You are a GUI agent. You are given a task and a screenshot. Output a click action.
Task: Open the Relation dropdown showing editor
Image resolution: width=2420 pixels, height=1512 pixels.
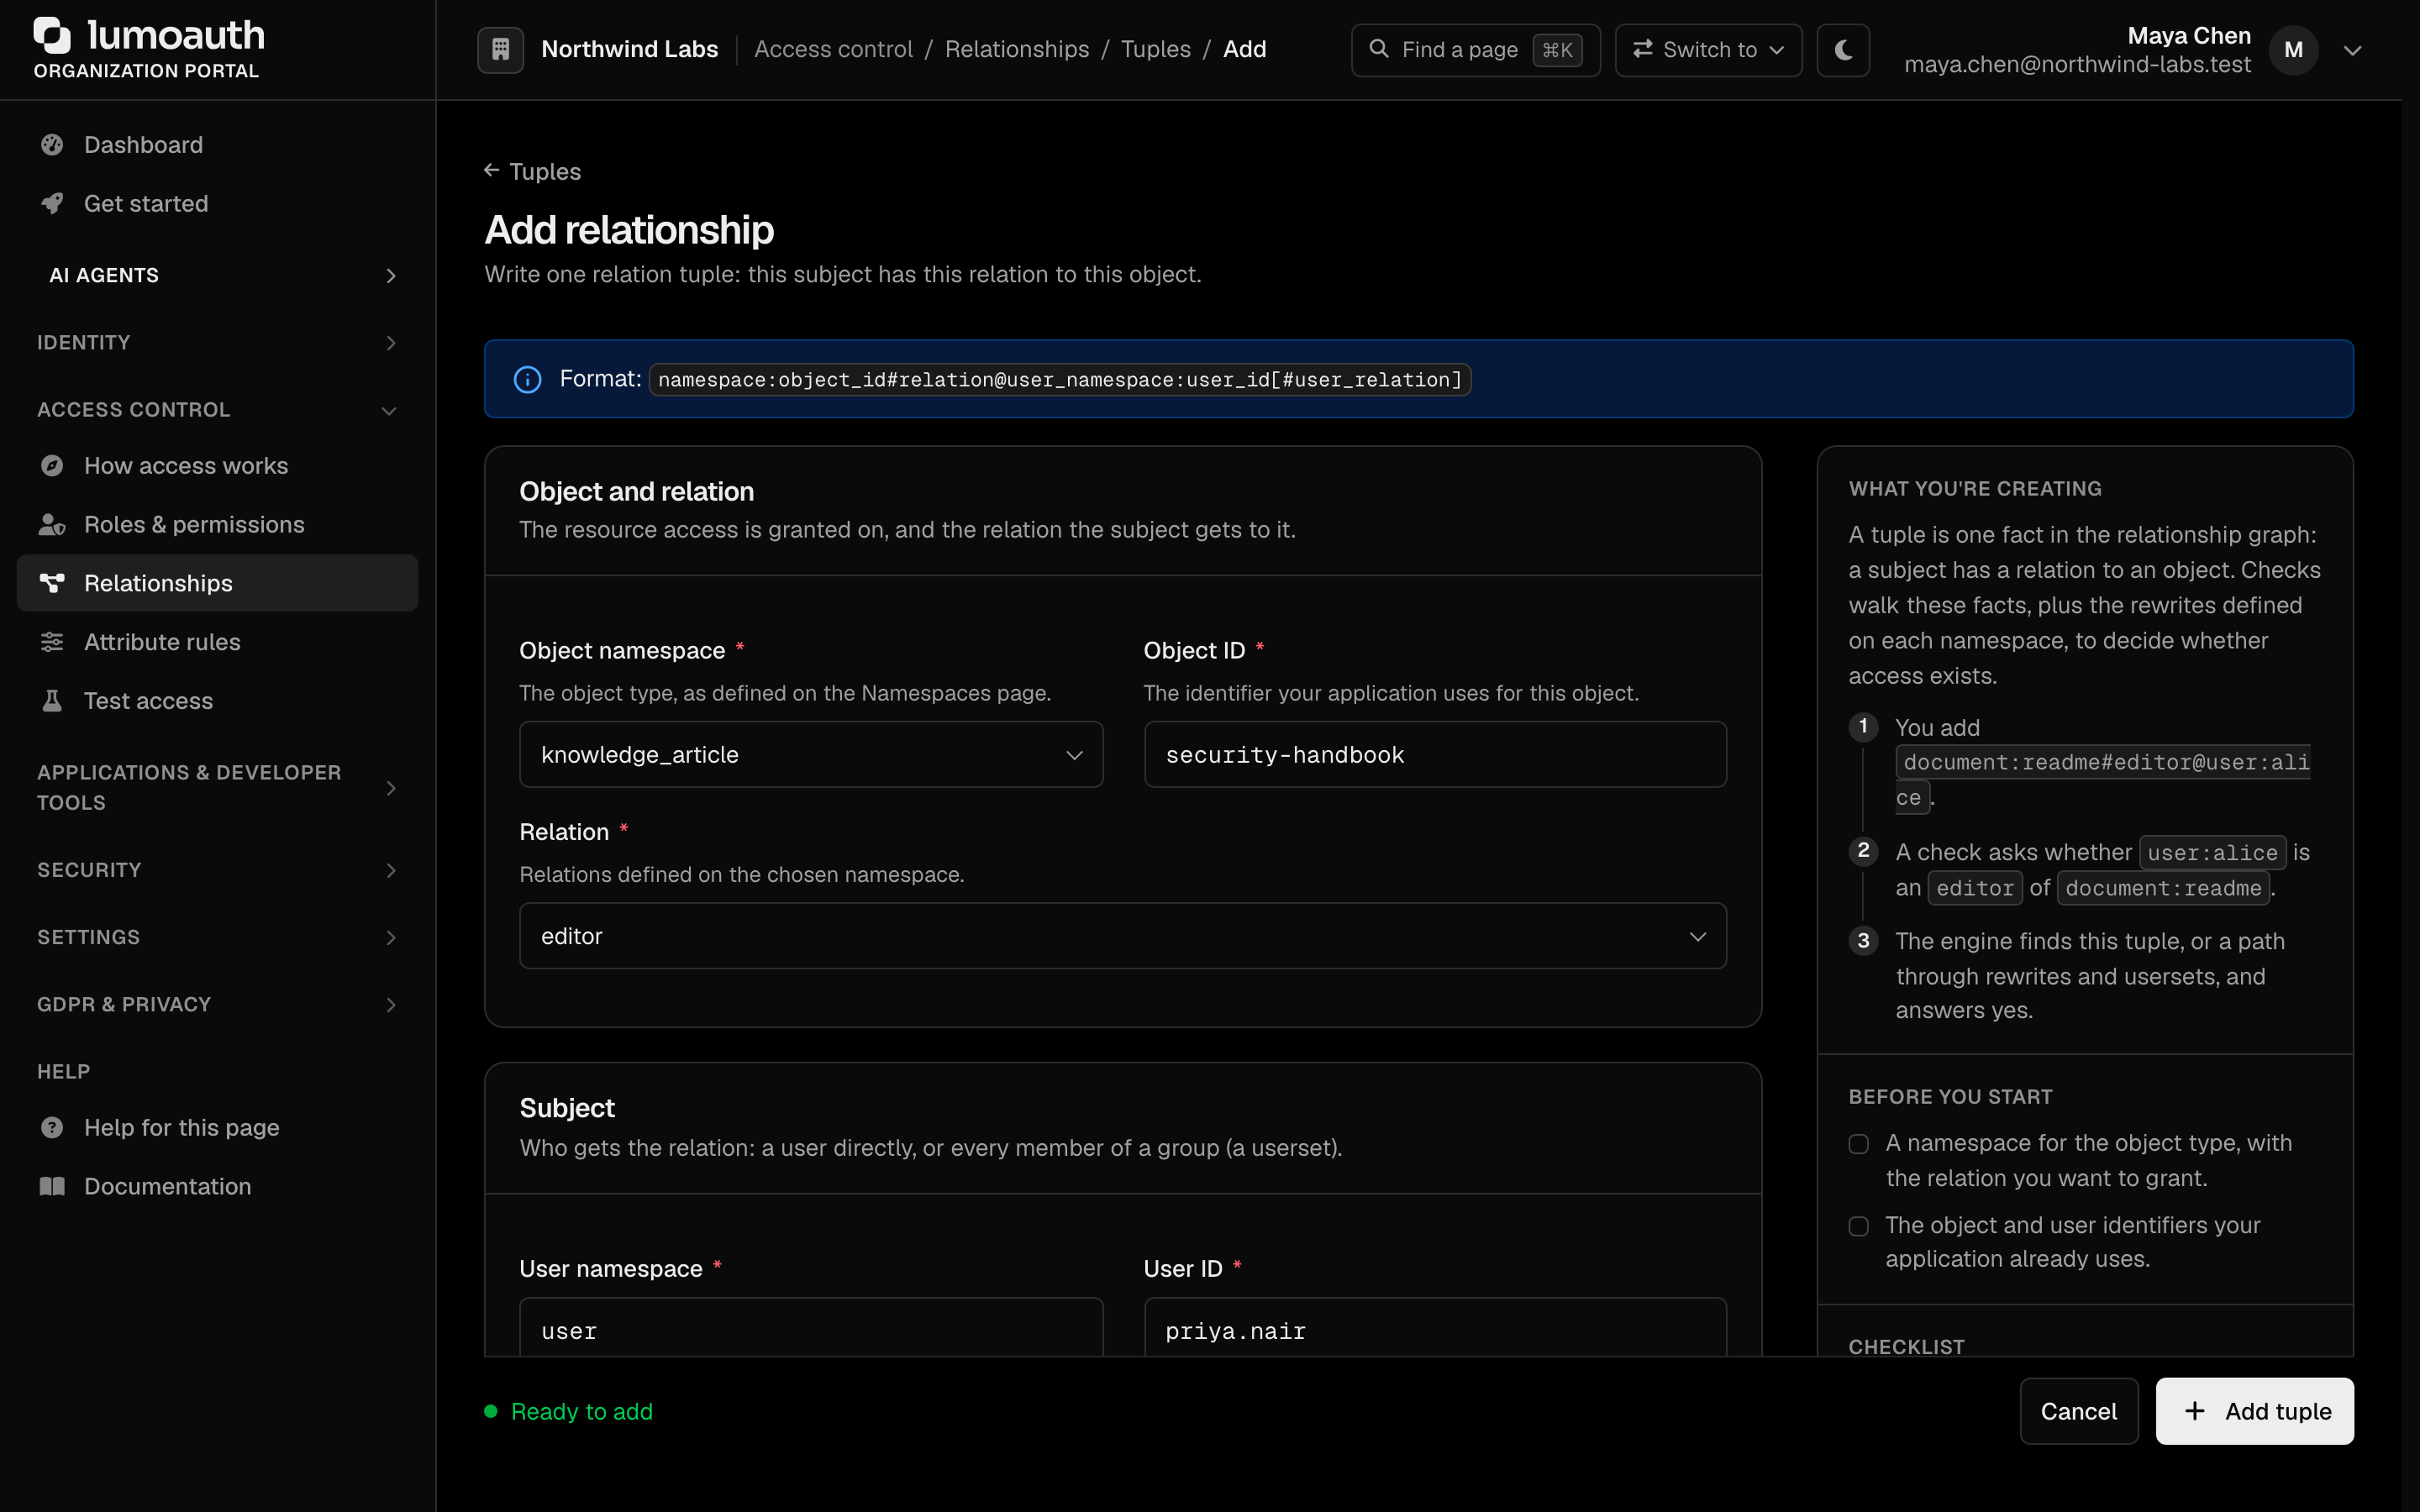tap(1122, 936)
